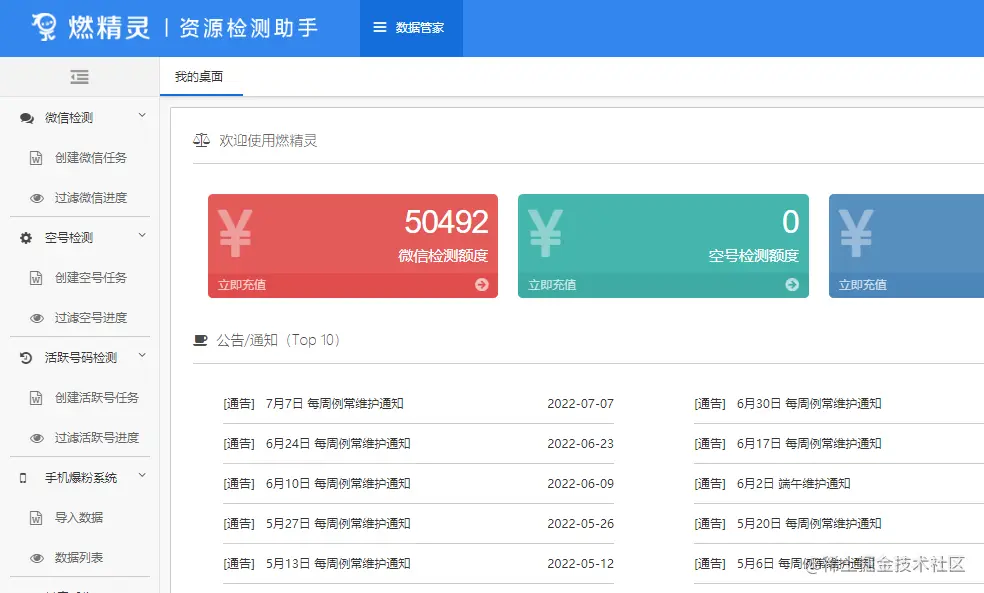The width and height of the screenshot is (984, 593).
Task: Open 创建微信任务 in the sidebar
Action: click(90, 158)
